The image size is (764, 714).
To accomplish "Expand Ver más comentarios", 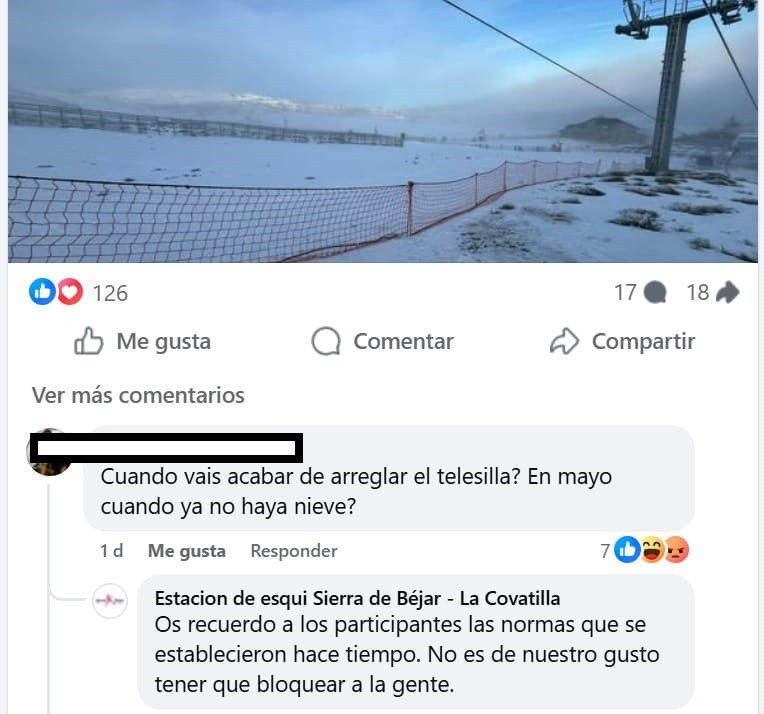I will tap(138, 395).
